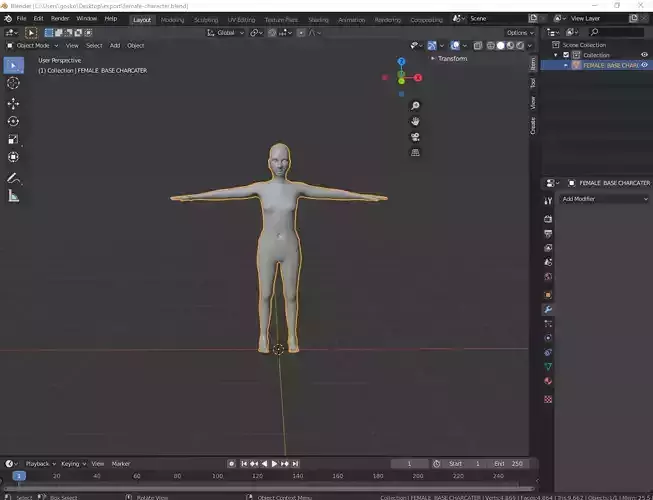Click the Blender logo menu
Viewport: 653px width, 500px height.
coord(8,19)
